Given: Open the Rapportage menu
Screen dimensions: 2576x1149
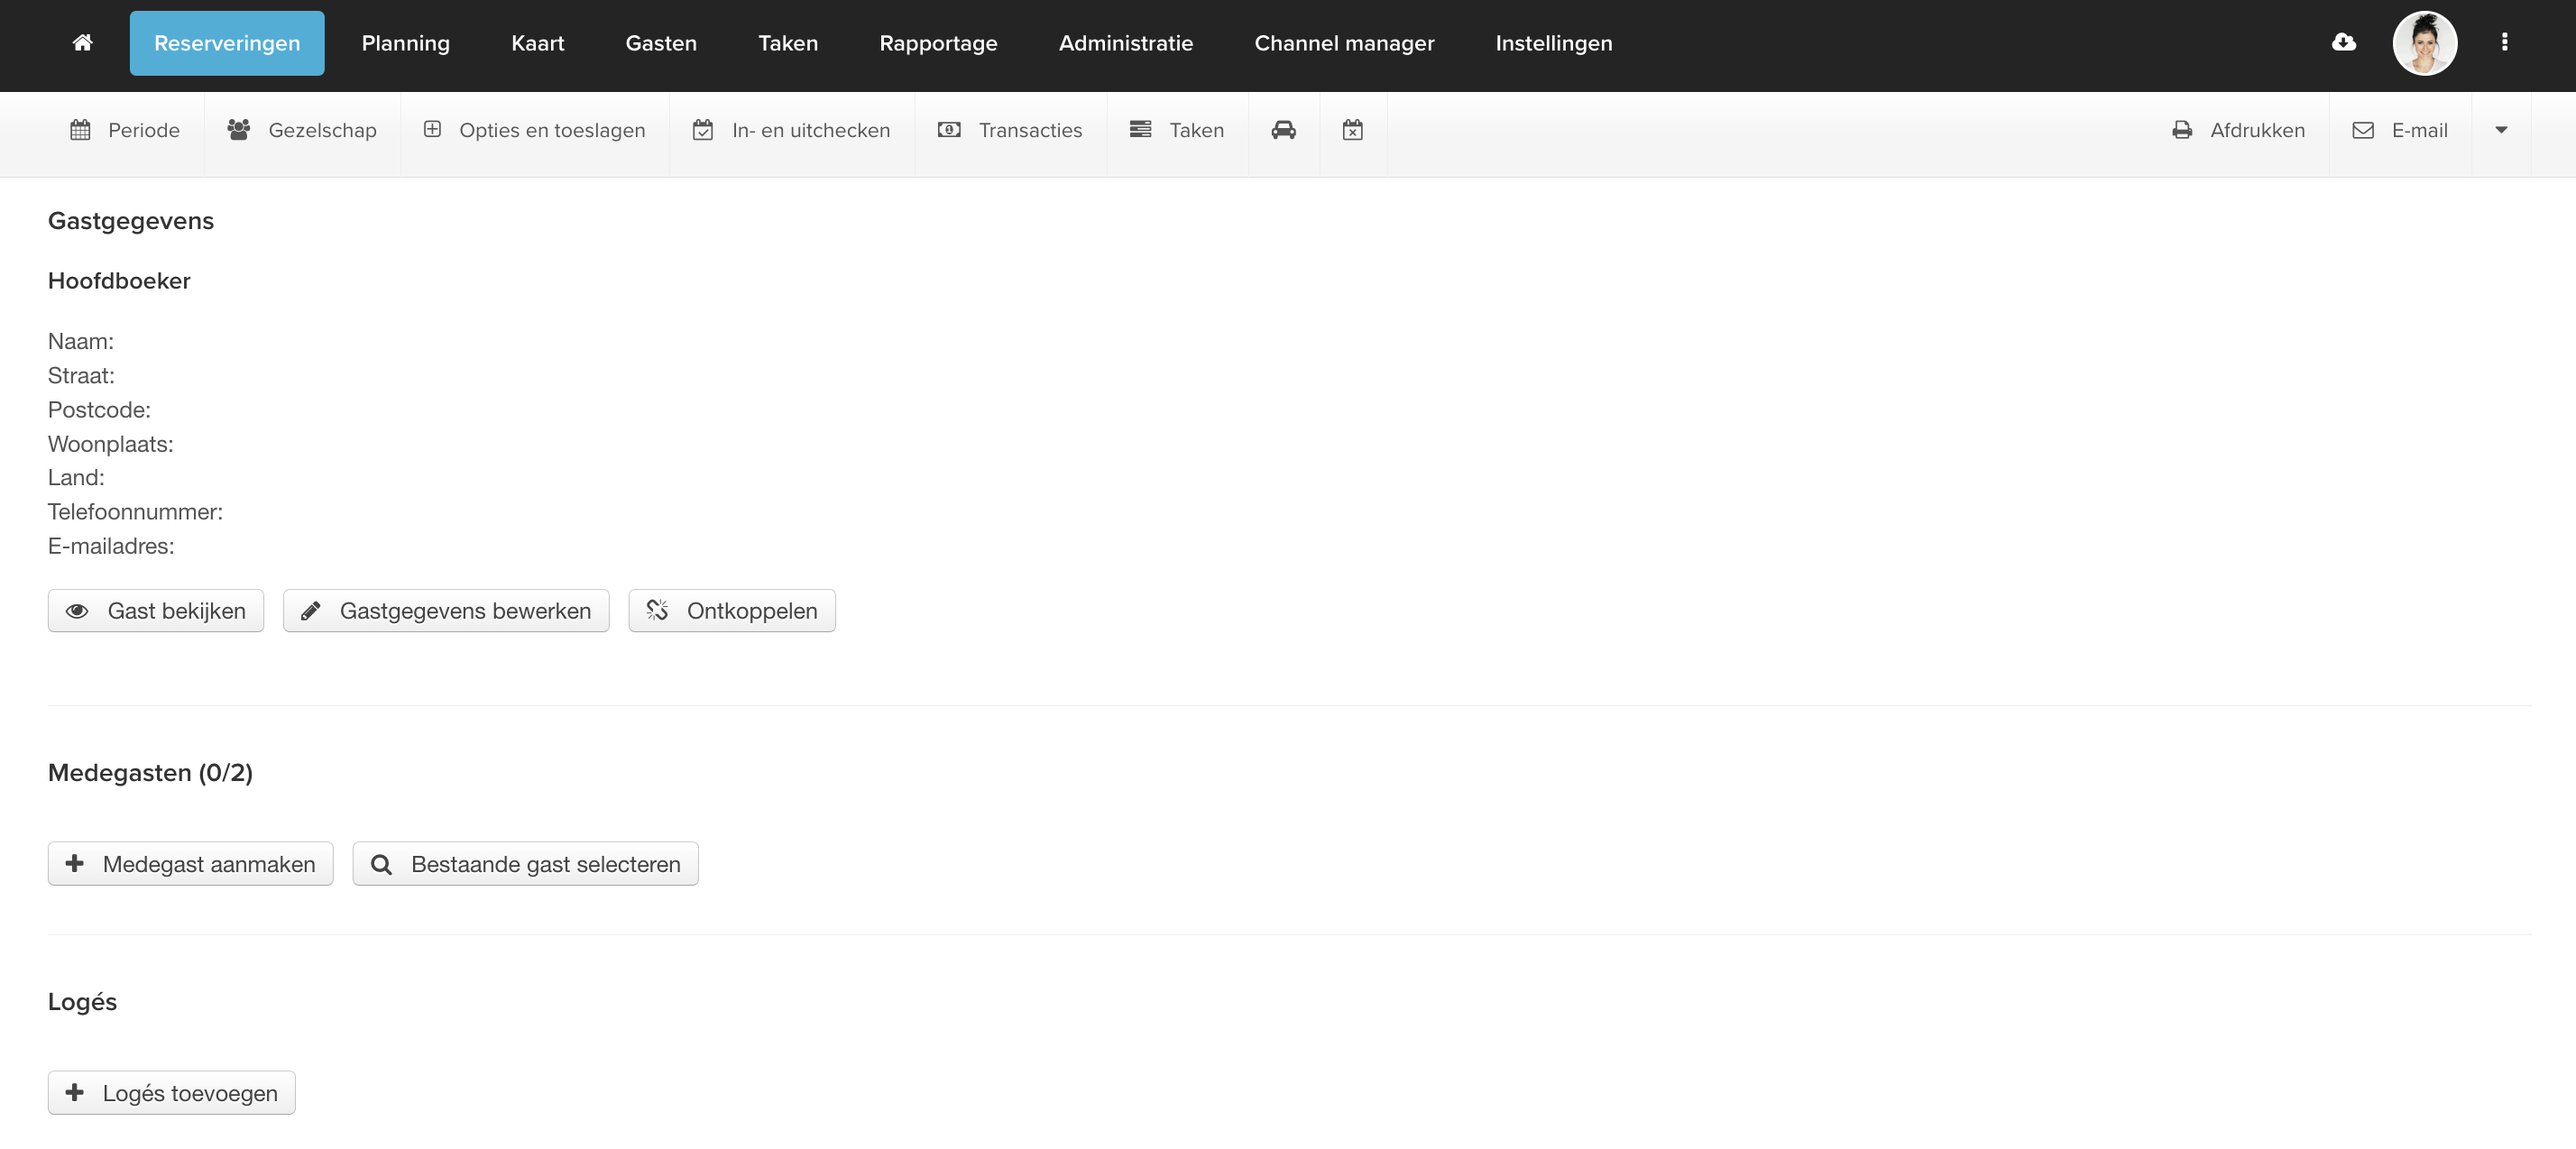Looking at the screenshot, I should (938, 43).
